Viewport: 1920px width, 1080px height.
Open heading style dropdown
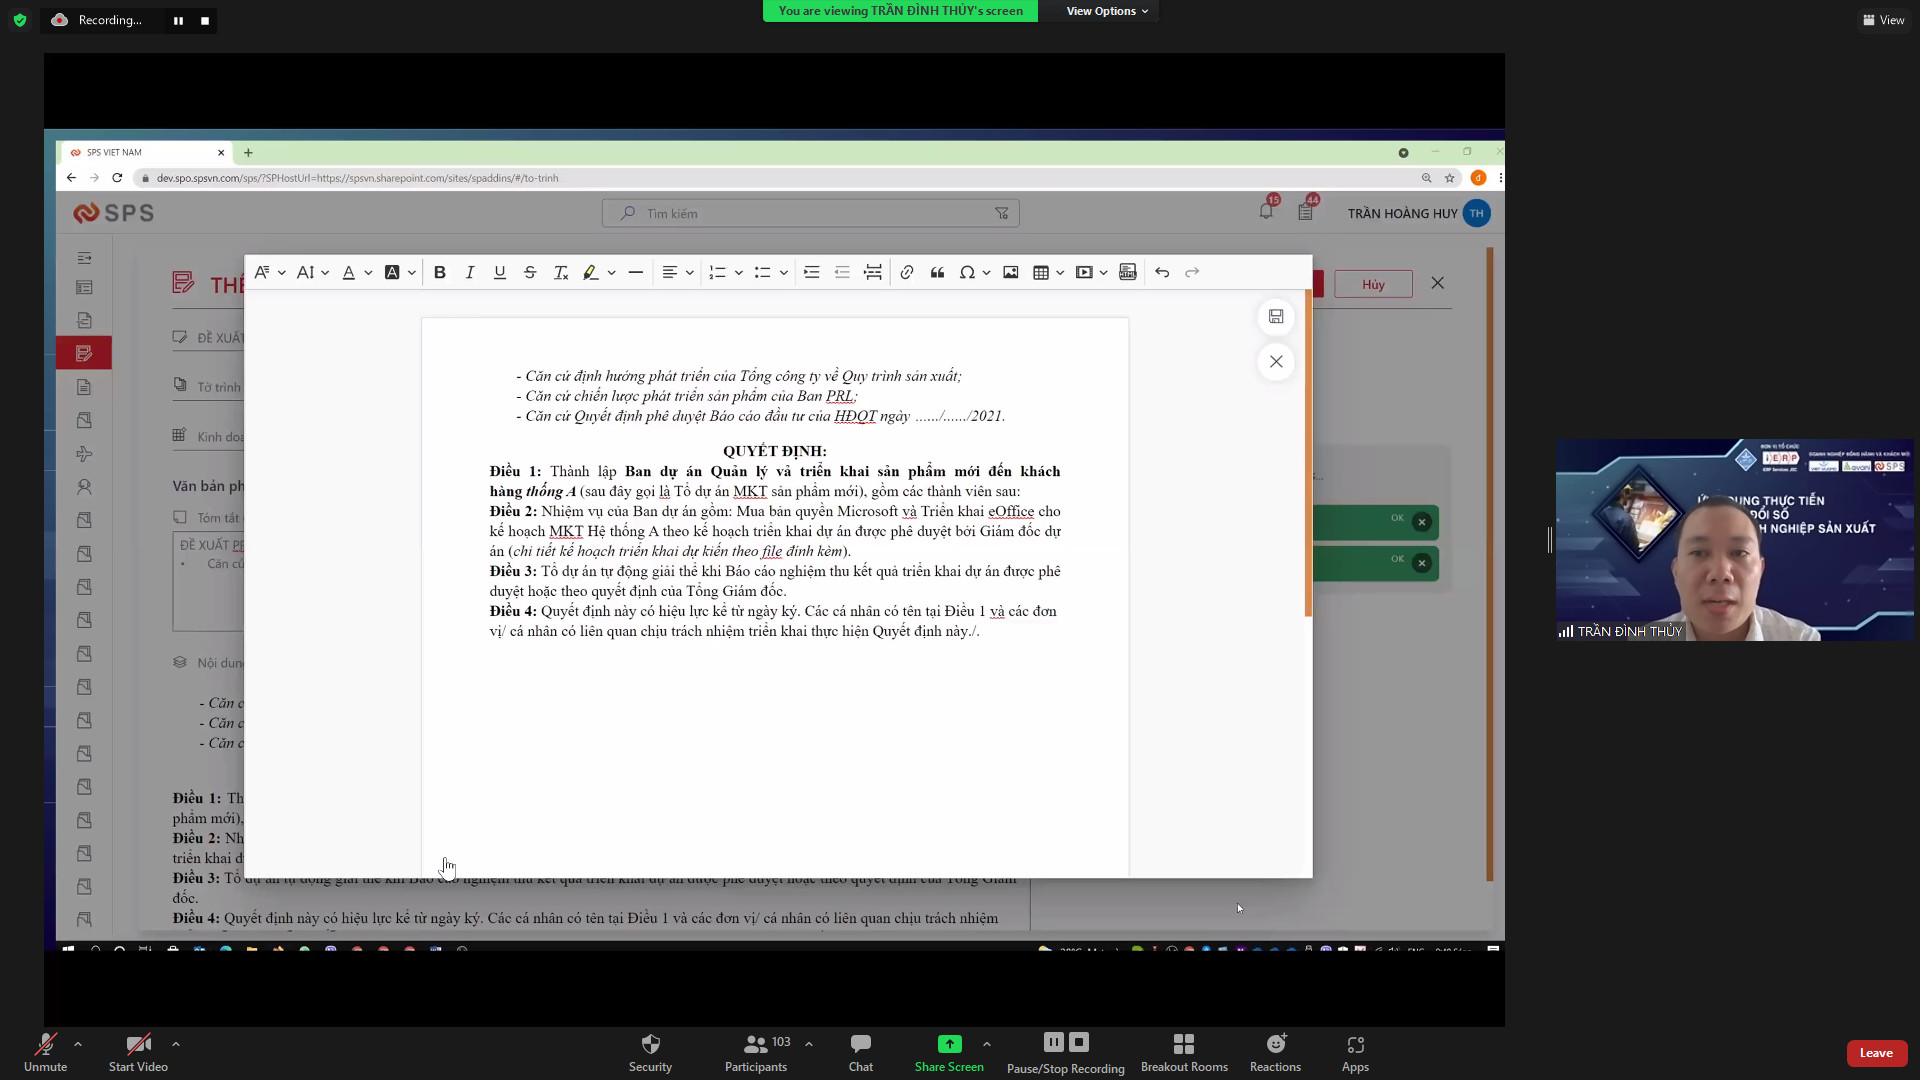point(270,272)
